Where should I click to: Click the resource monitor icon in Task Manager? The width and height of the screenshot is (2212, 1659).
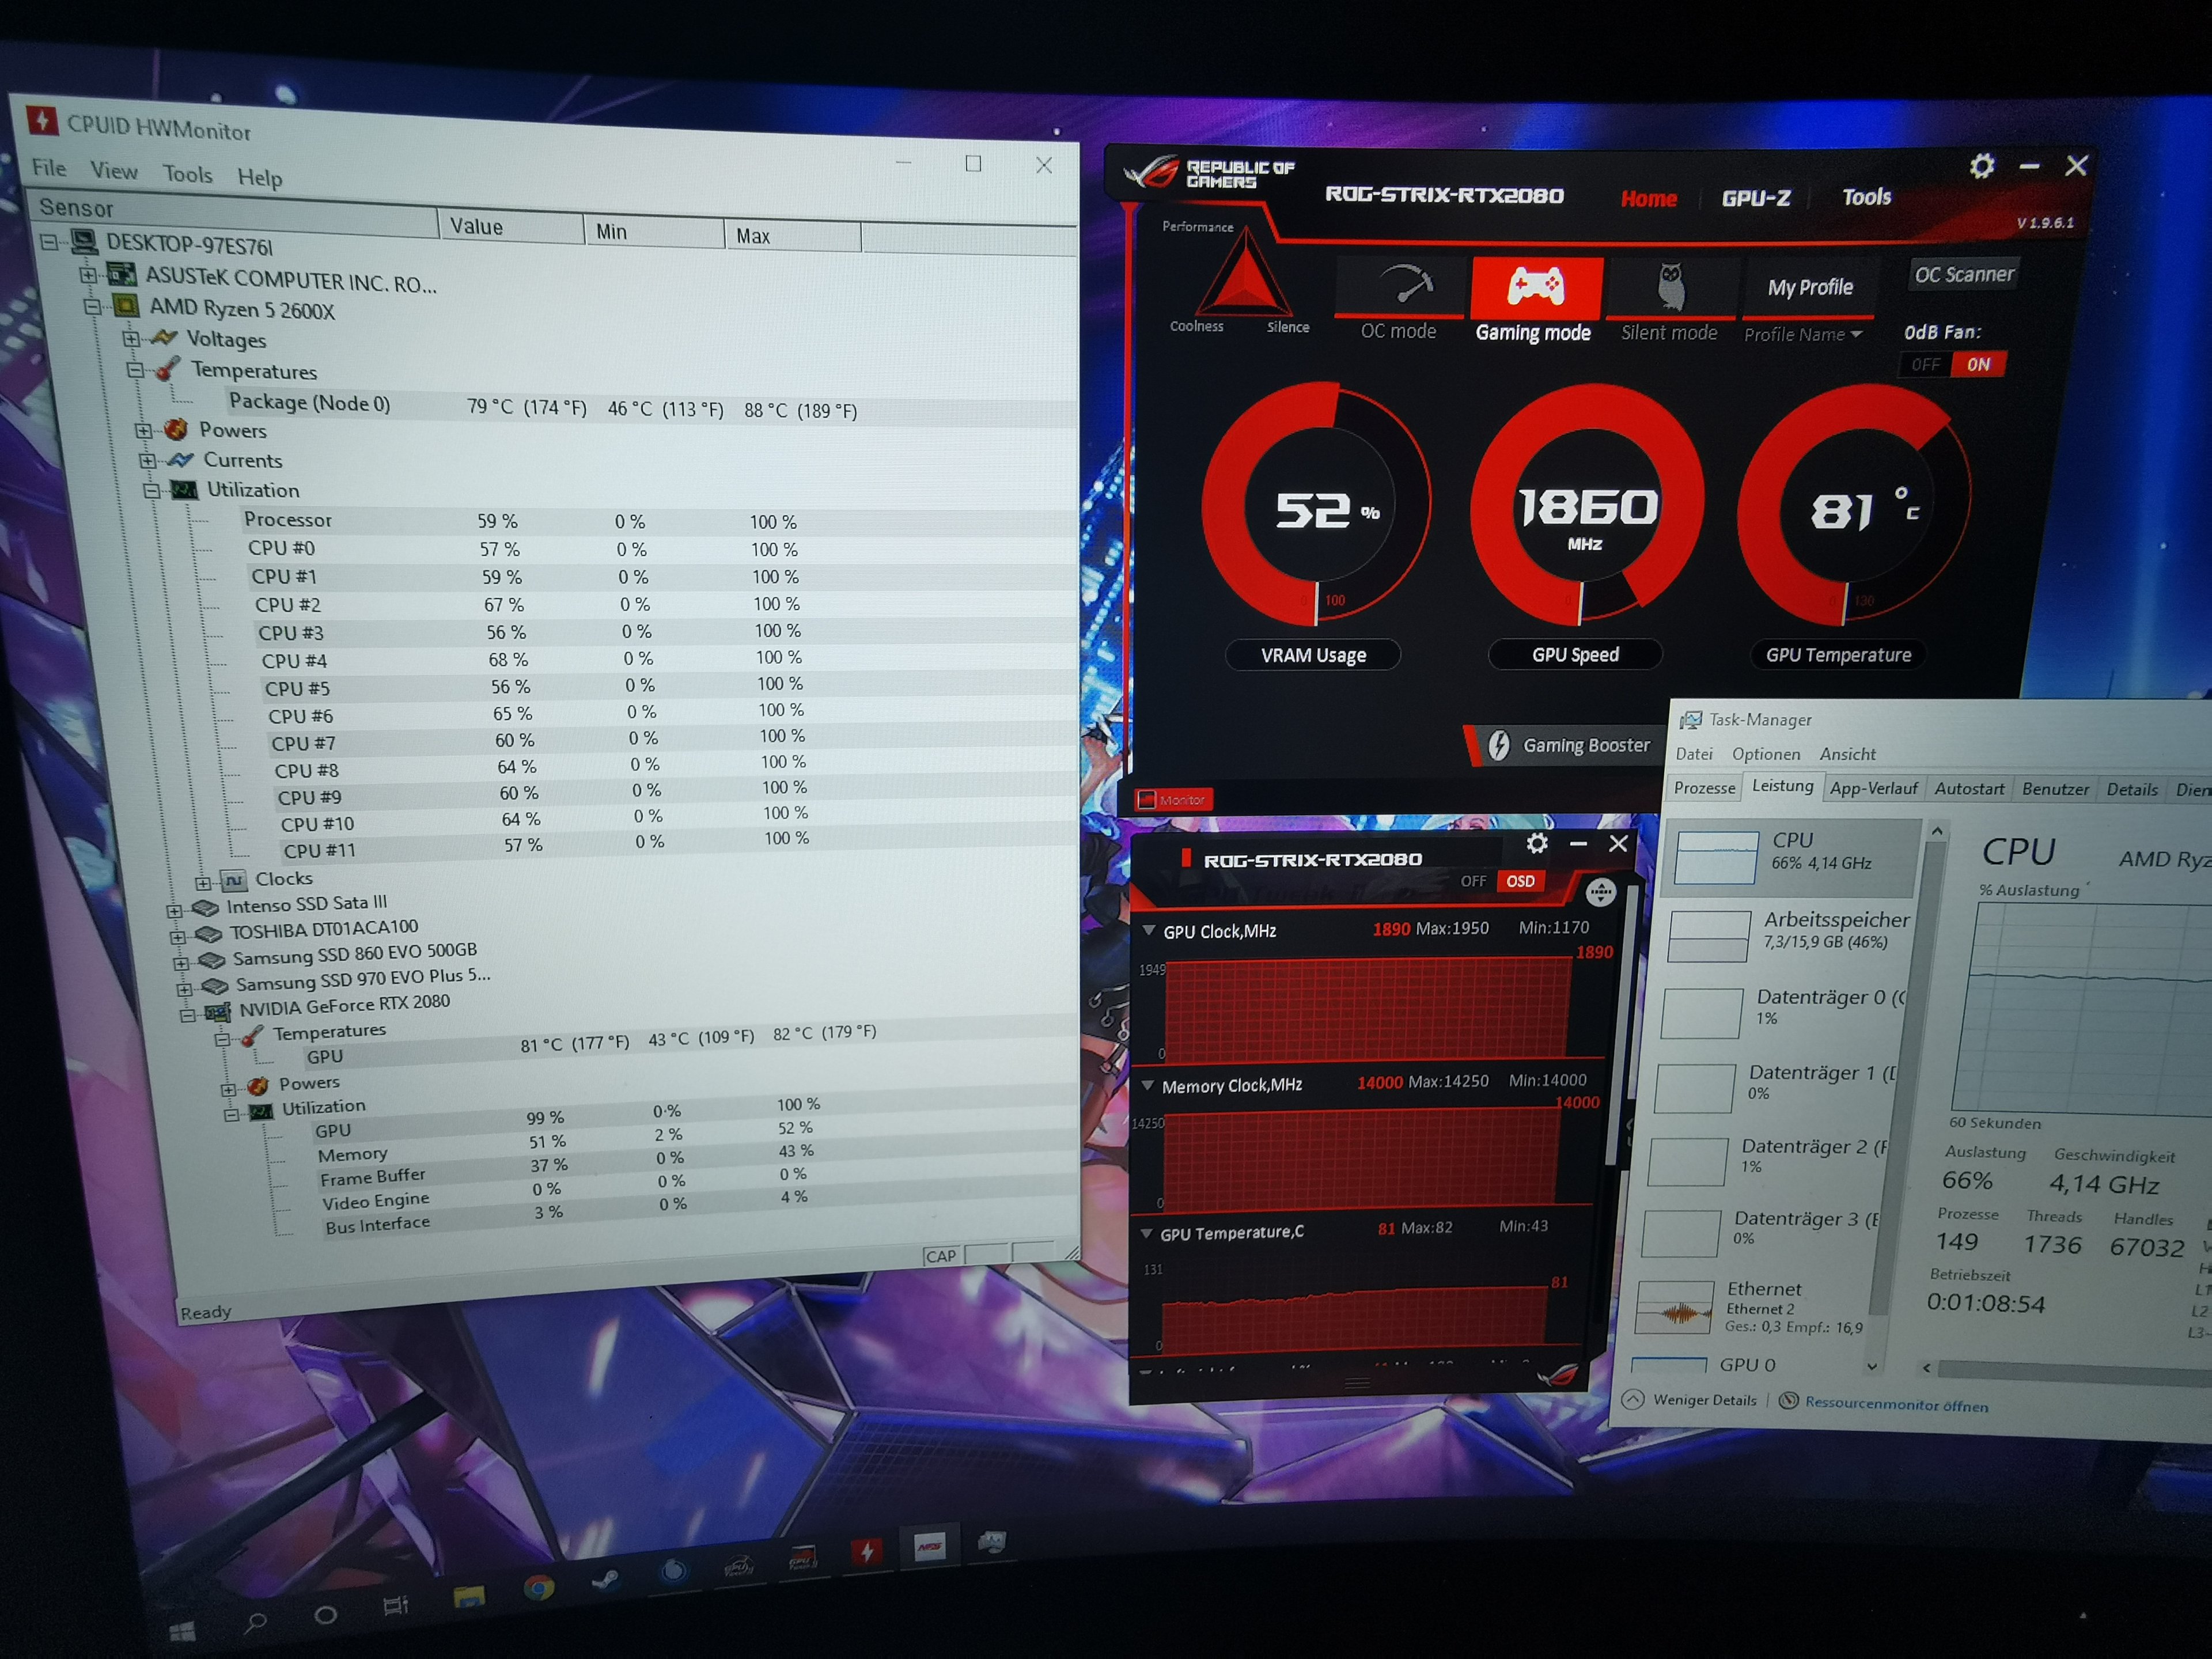[1789, 1400]
